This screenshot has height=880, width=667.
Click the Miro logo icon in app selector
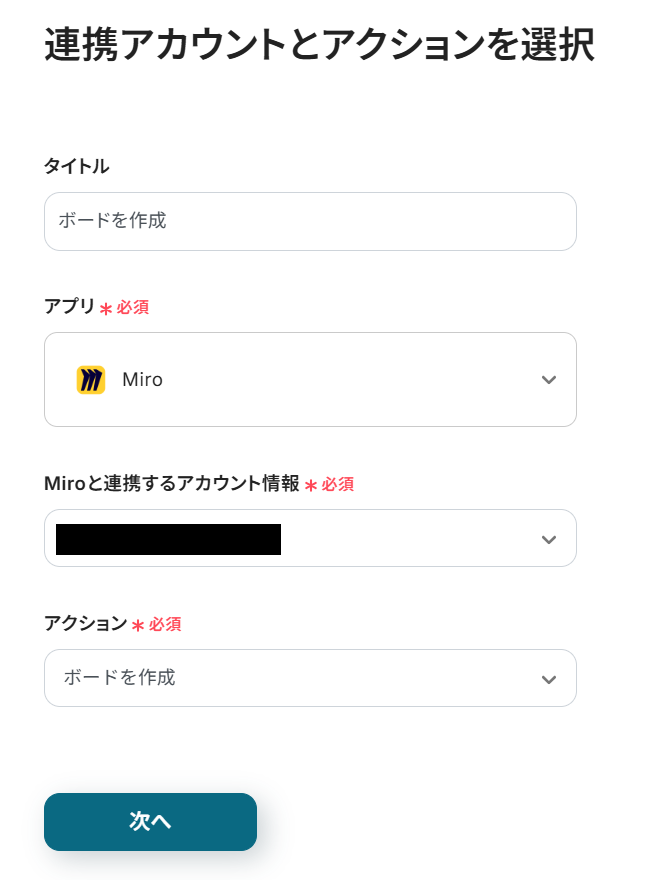[91, 380]
